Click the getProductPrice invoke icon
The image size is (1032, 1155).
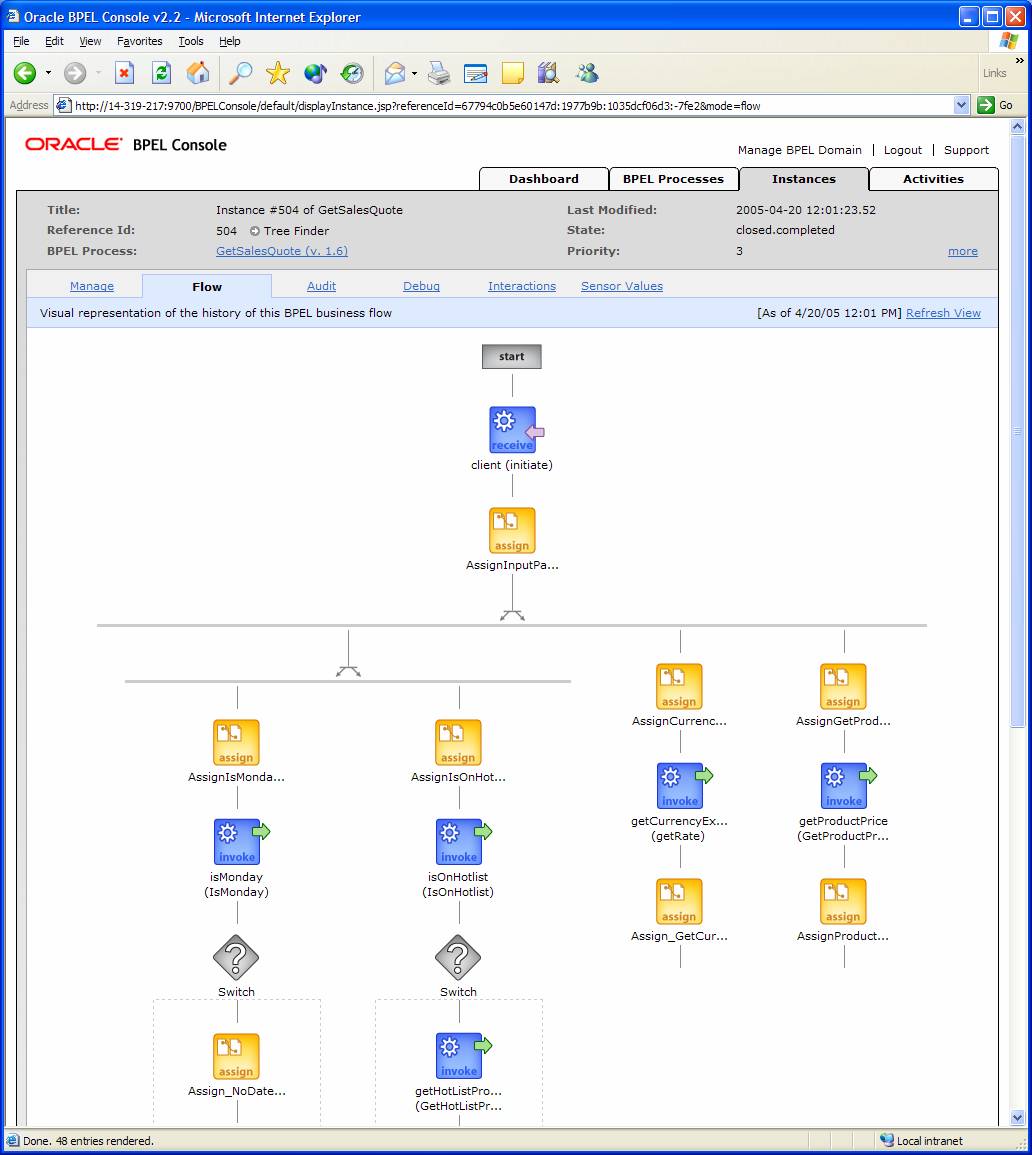(844, 786)
